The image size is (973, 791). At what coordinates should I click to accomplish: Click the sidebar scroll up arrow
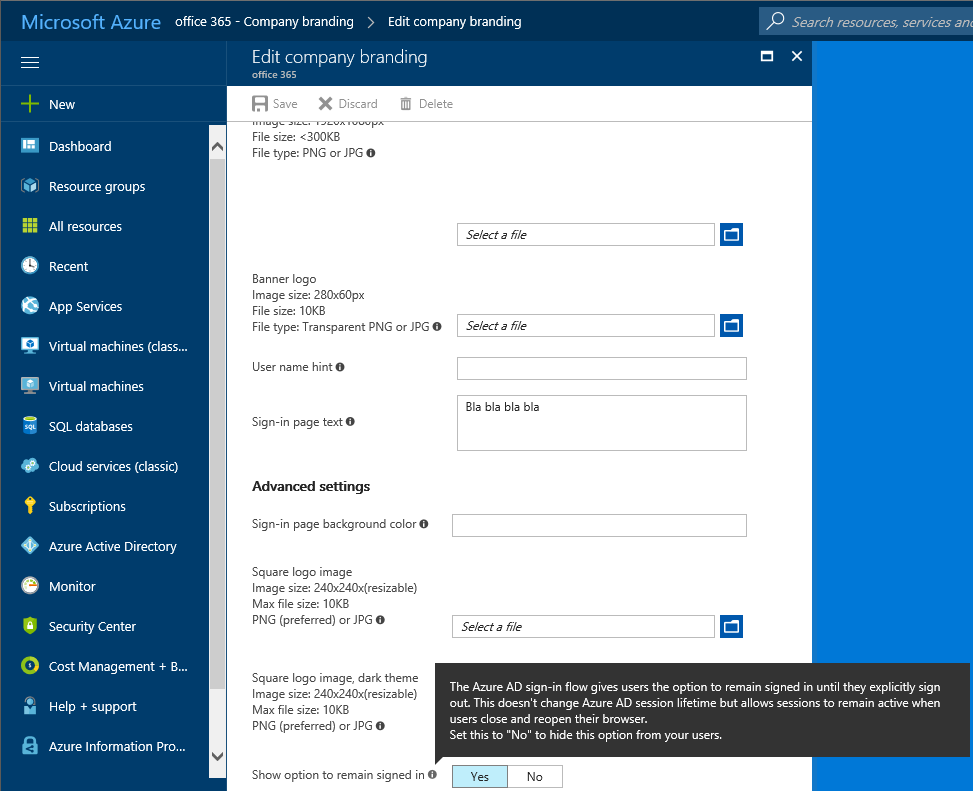pos(217,146)
